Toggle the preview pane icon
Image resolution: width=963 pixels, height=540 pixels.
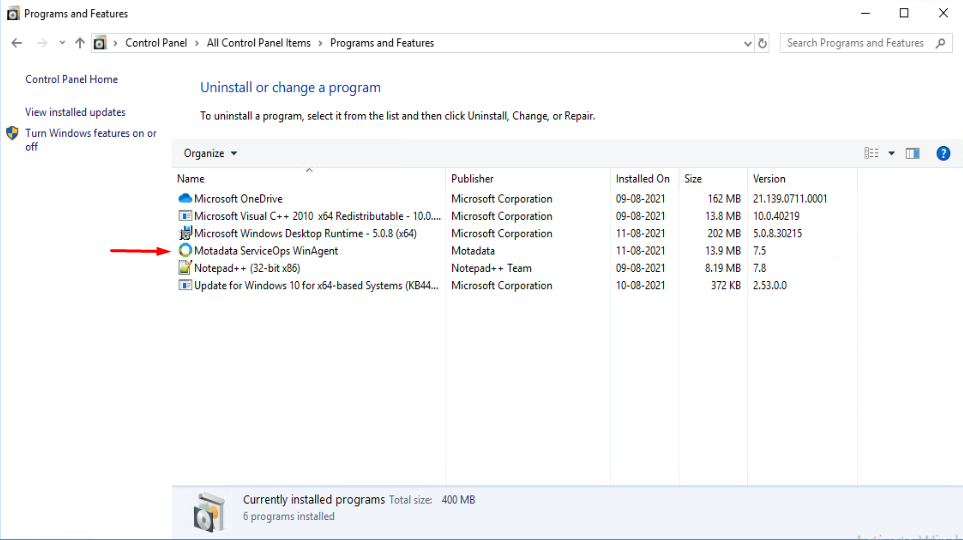[x=913, y=154]
